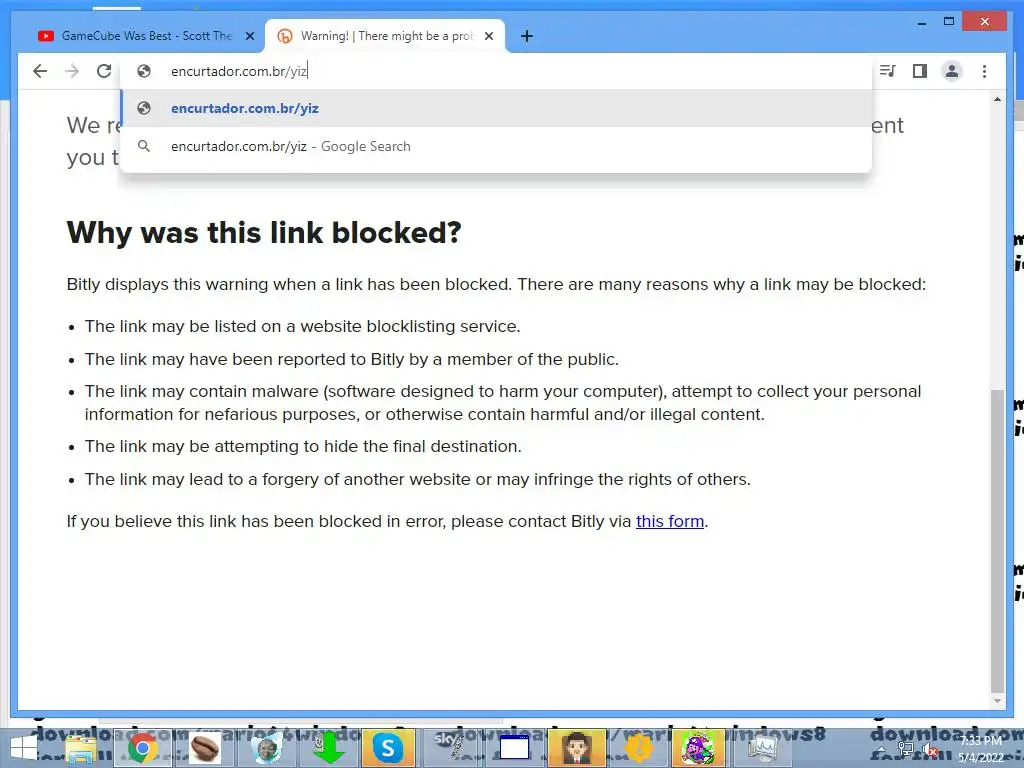The image size is (1024, 768).
Task: Open the blank window taskbar icon
Action: (x=514, y=748)
